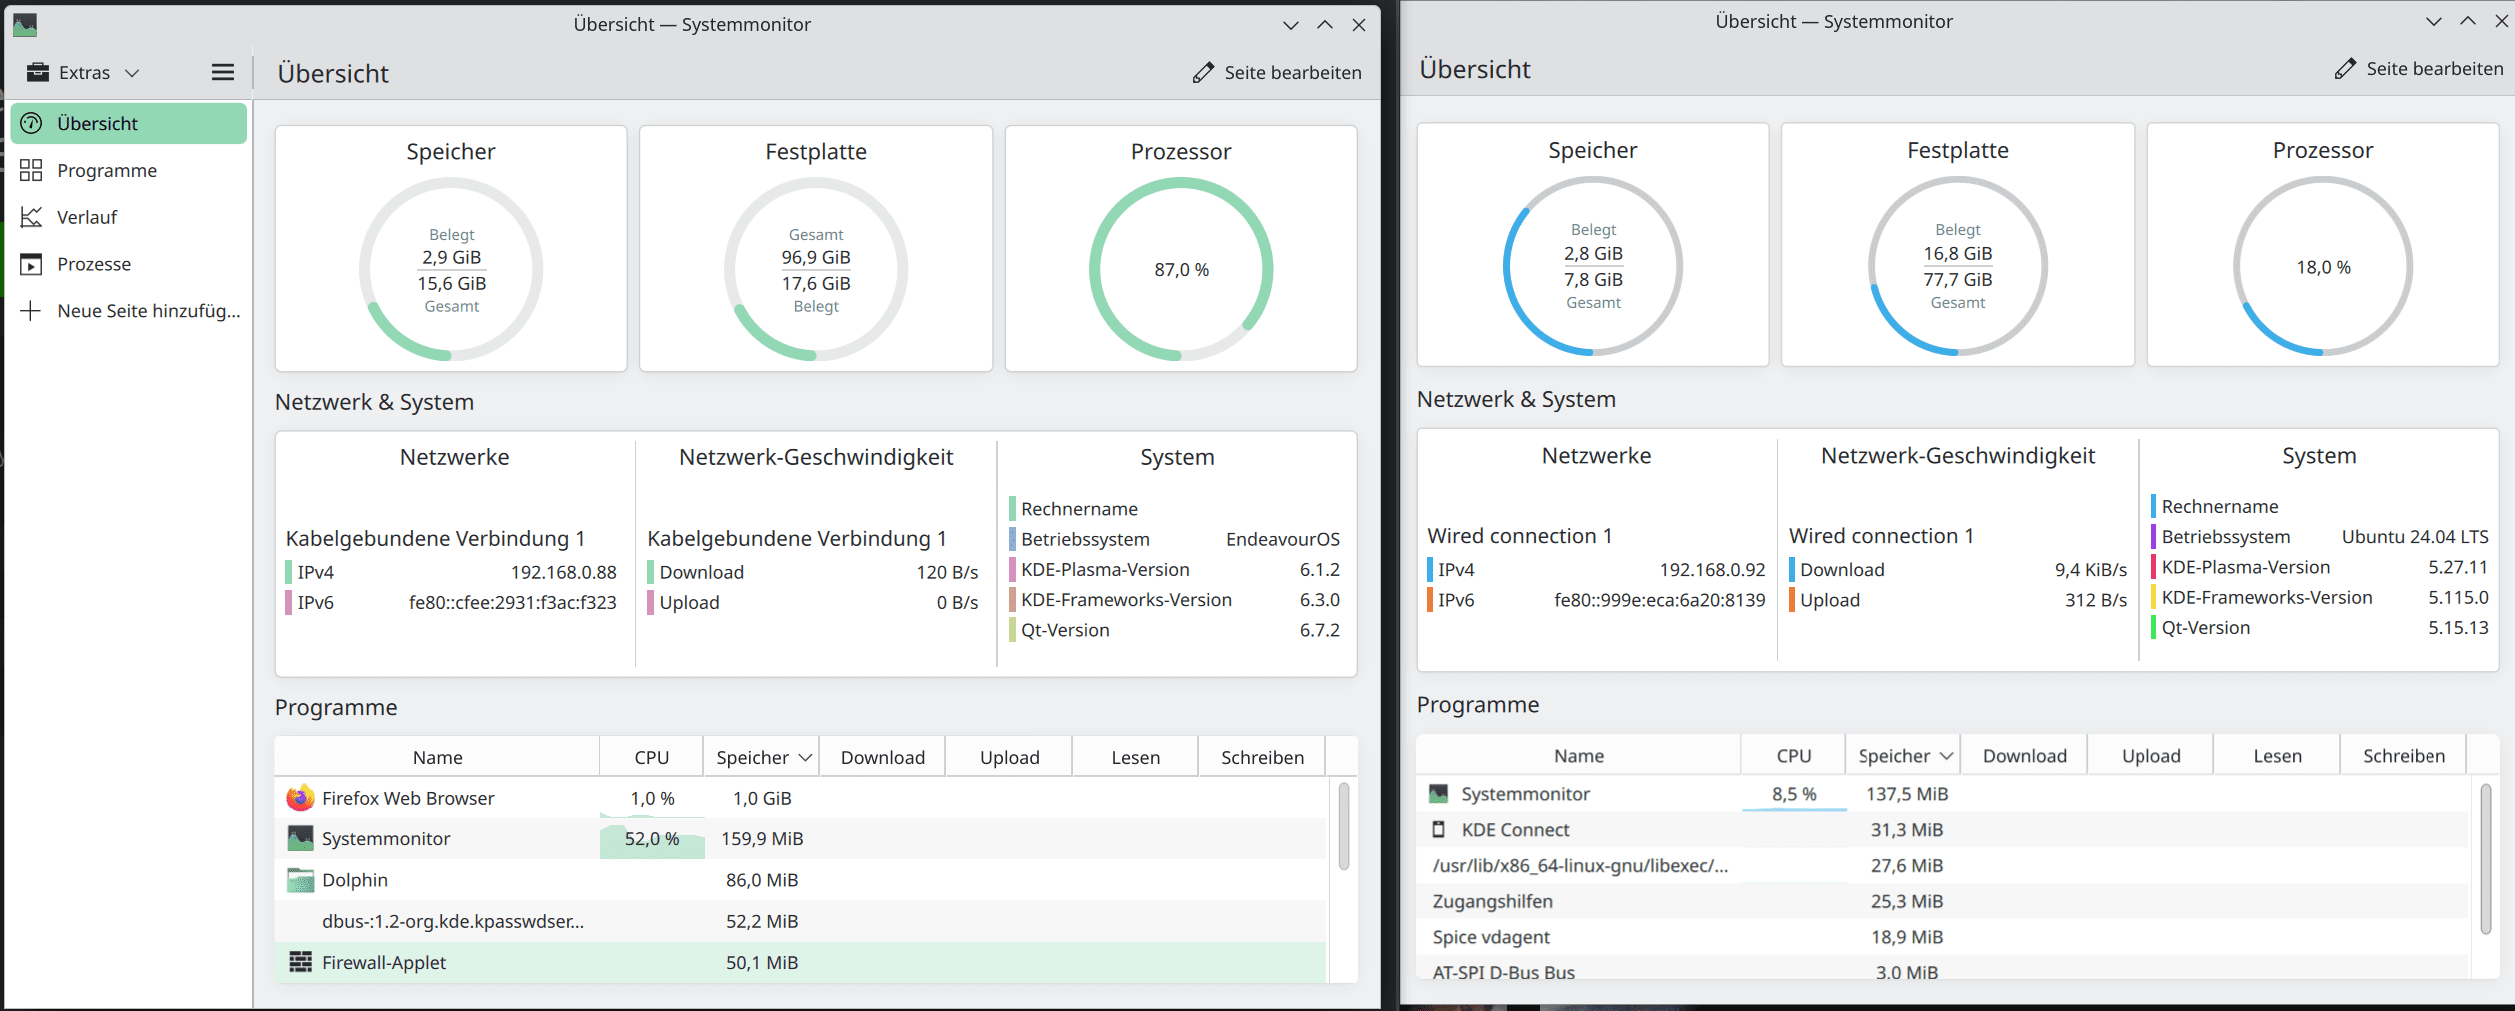Screen dimensions: 2515x1011
Task: Click the Systemmonitor icon in right Programme list
Action: [1439, 794]
